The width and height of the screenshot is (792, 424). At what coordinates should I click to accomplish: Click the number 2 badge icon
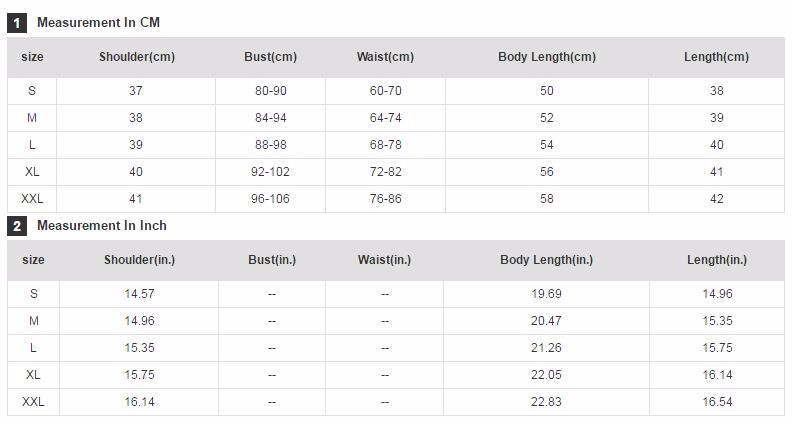point(17,226)
